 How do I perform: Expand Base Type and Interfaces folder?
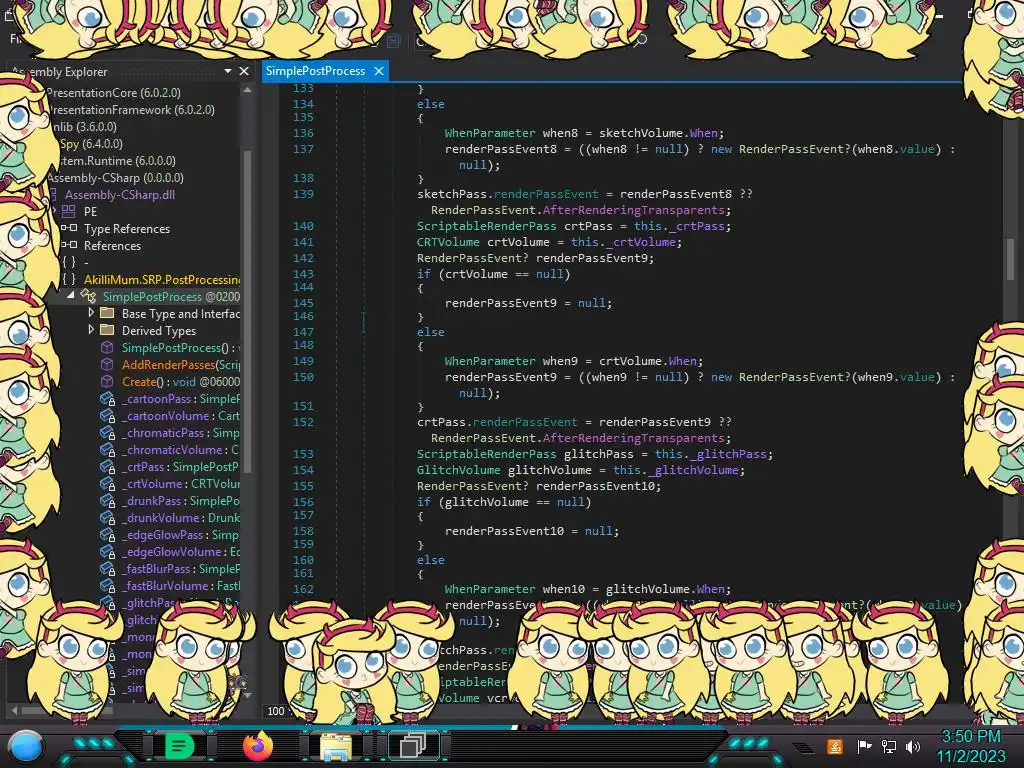tap(91, 313)
